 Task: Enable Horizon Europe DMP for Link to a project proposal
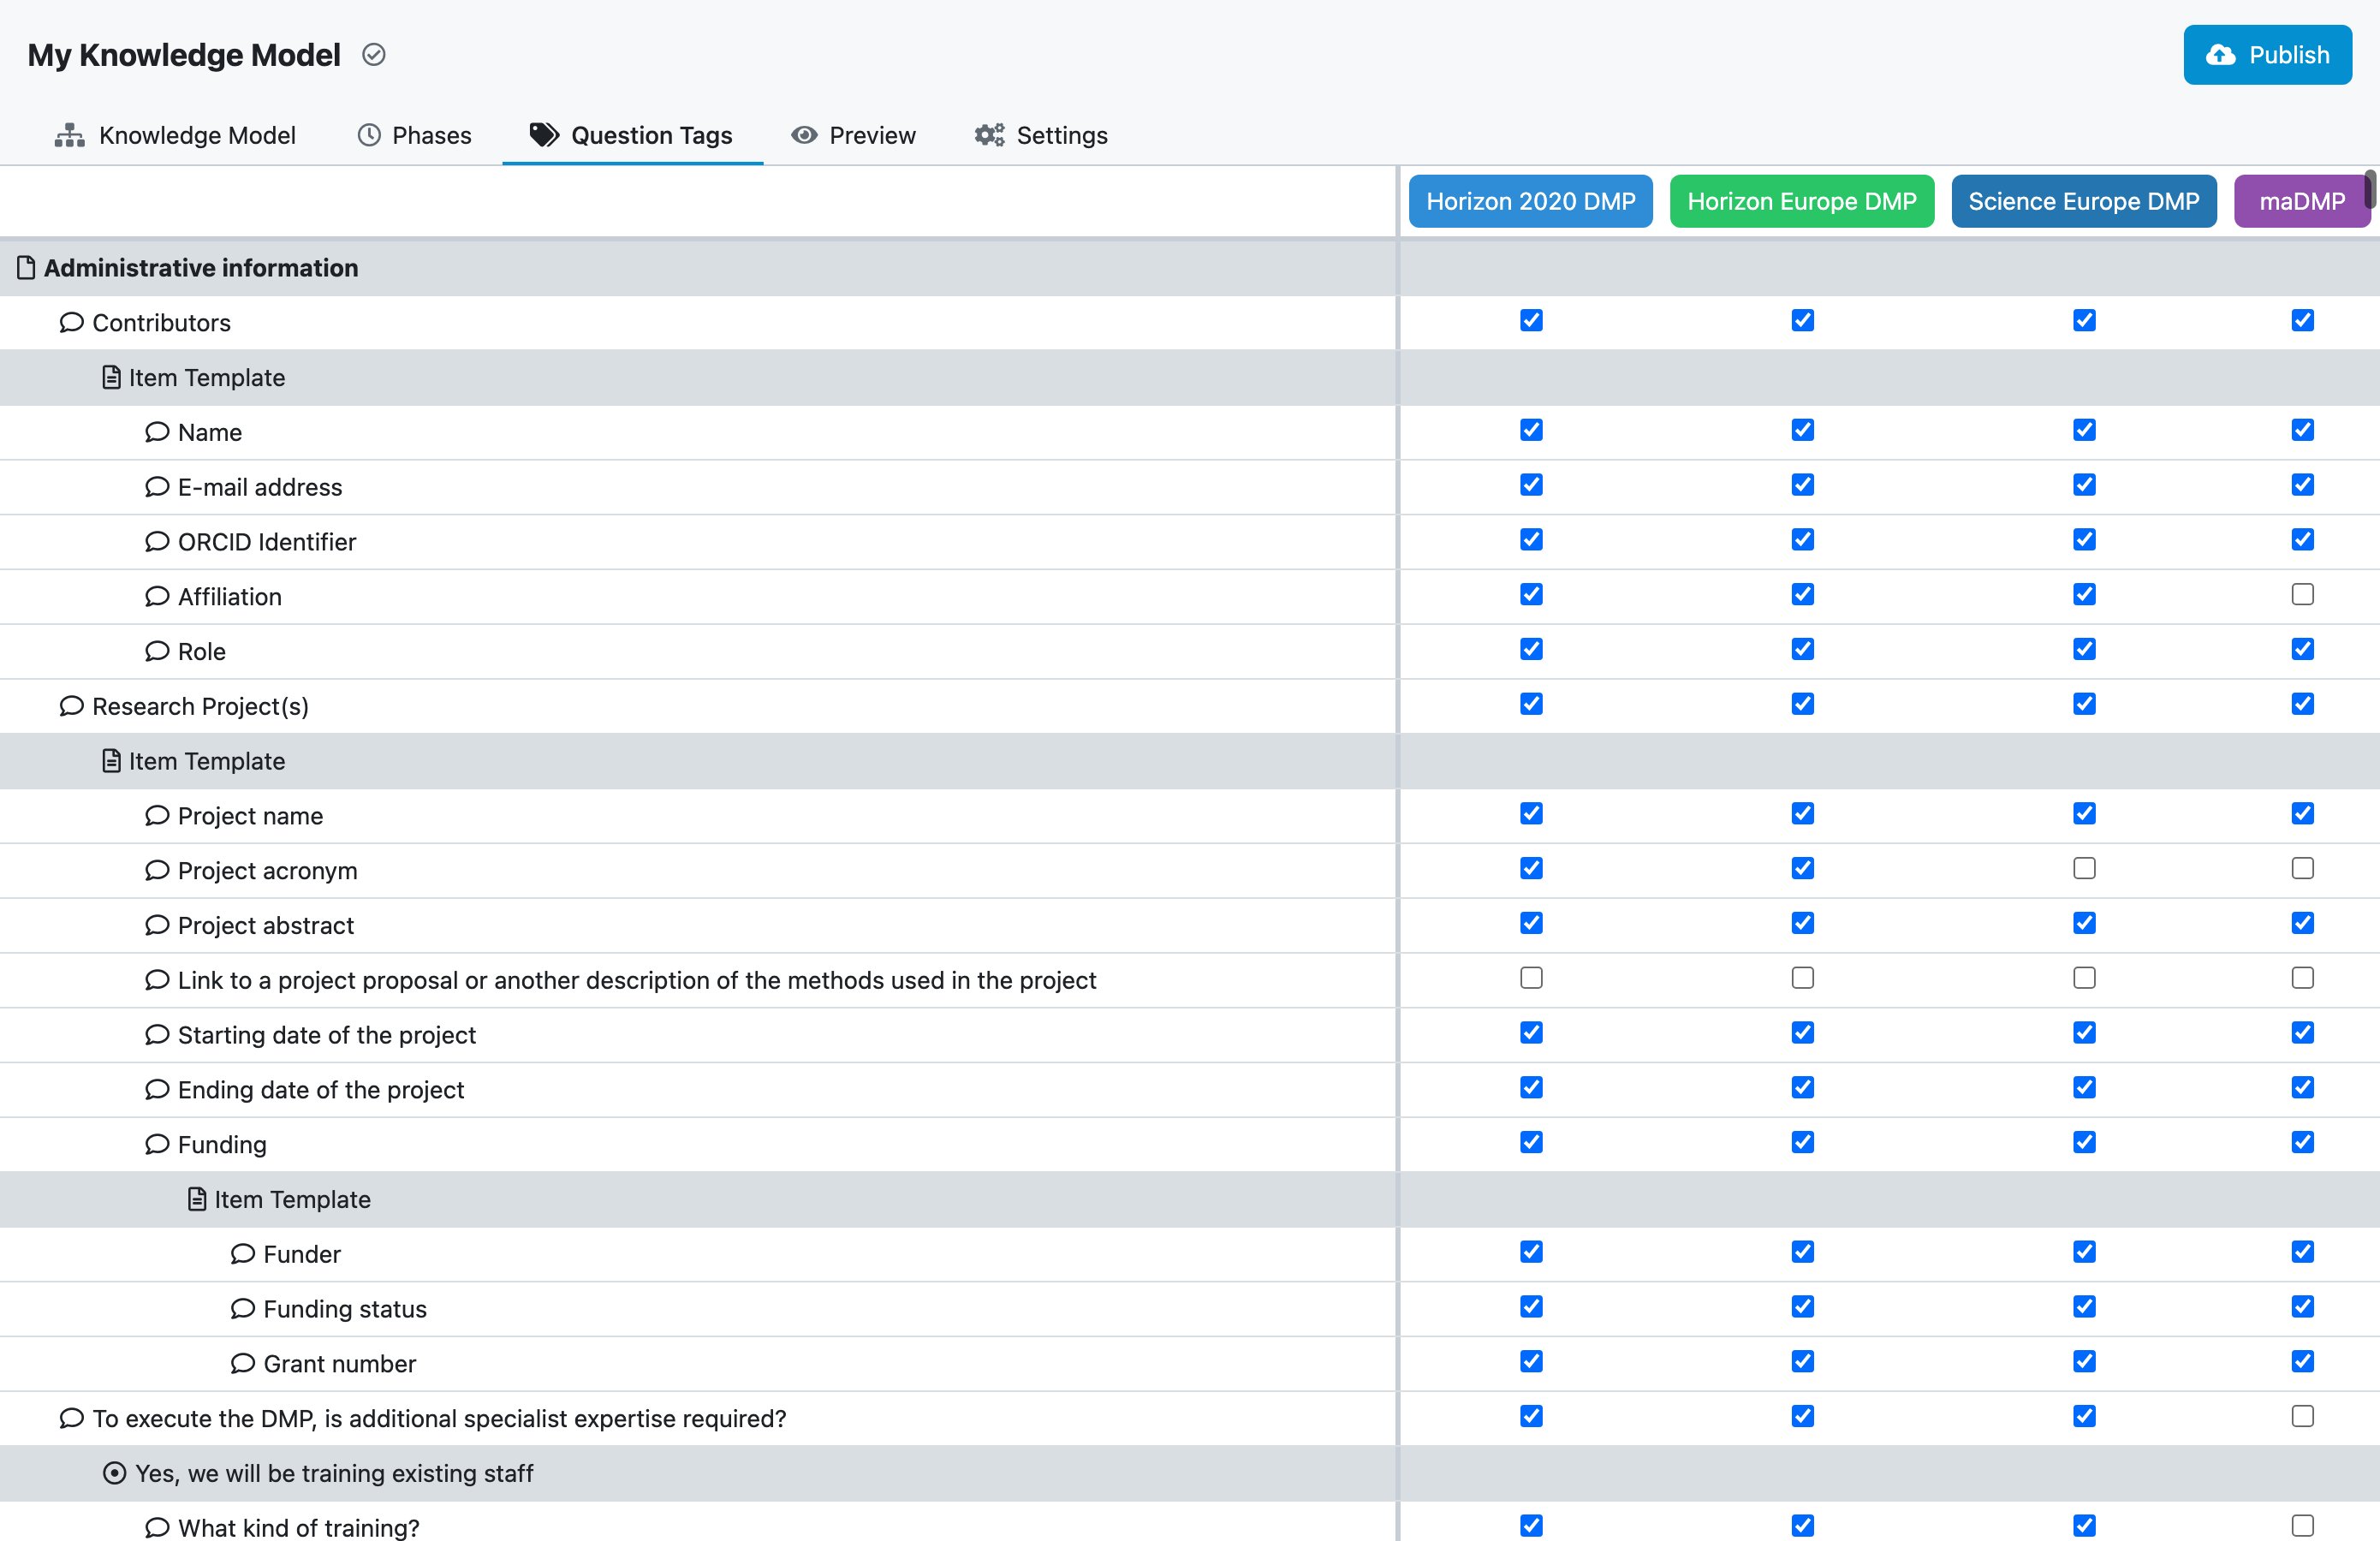point(1802,977)
